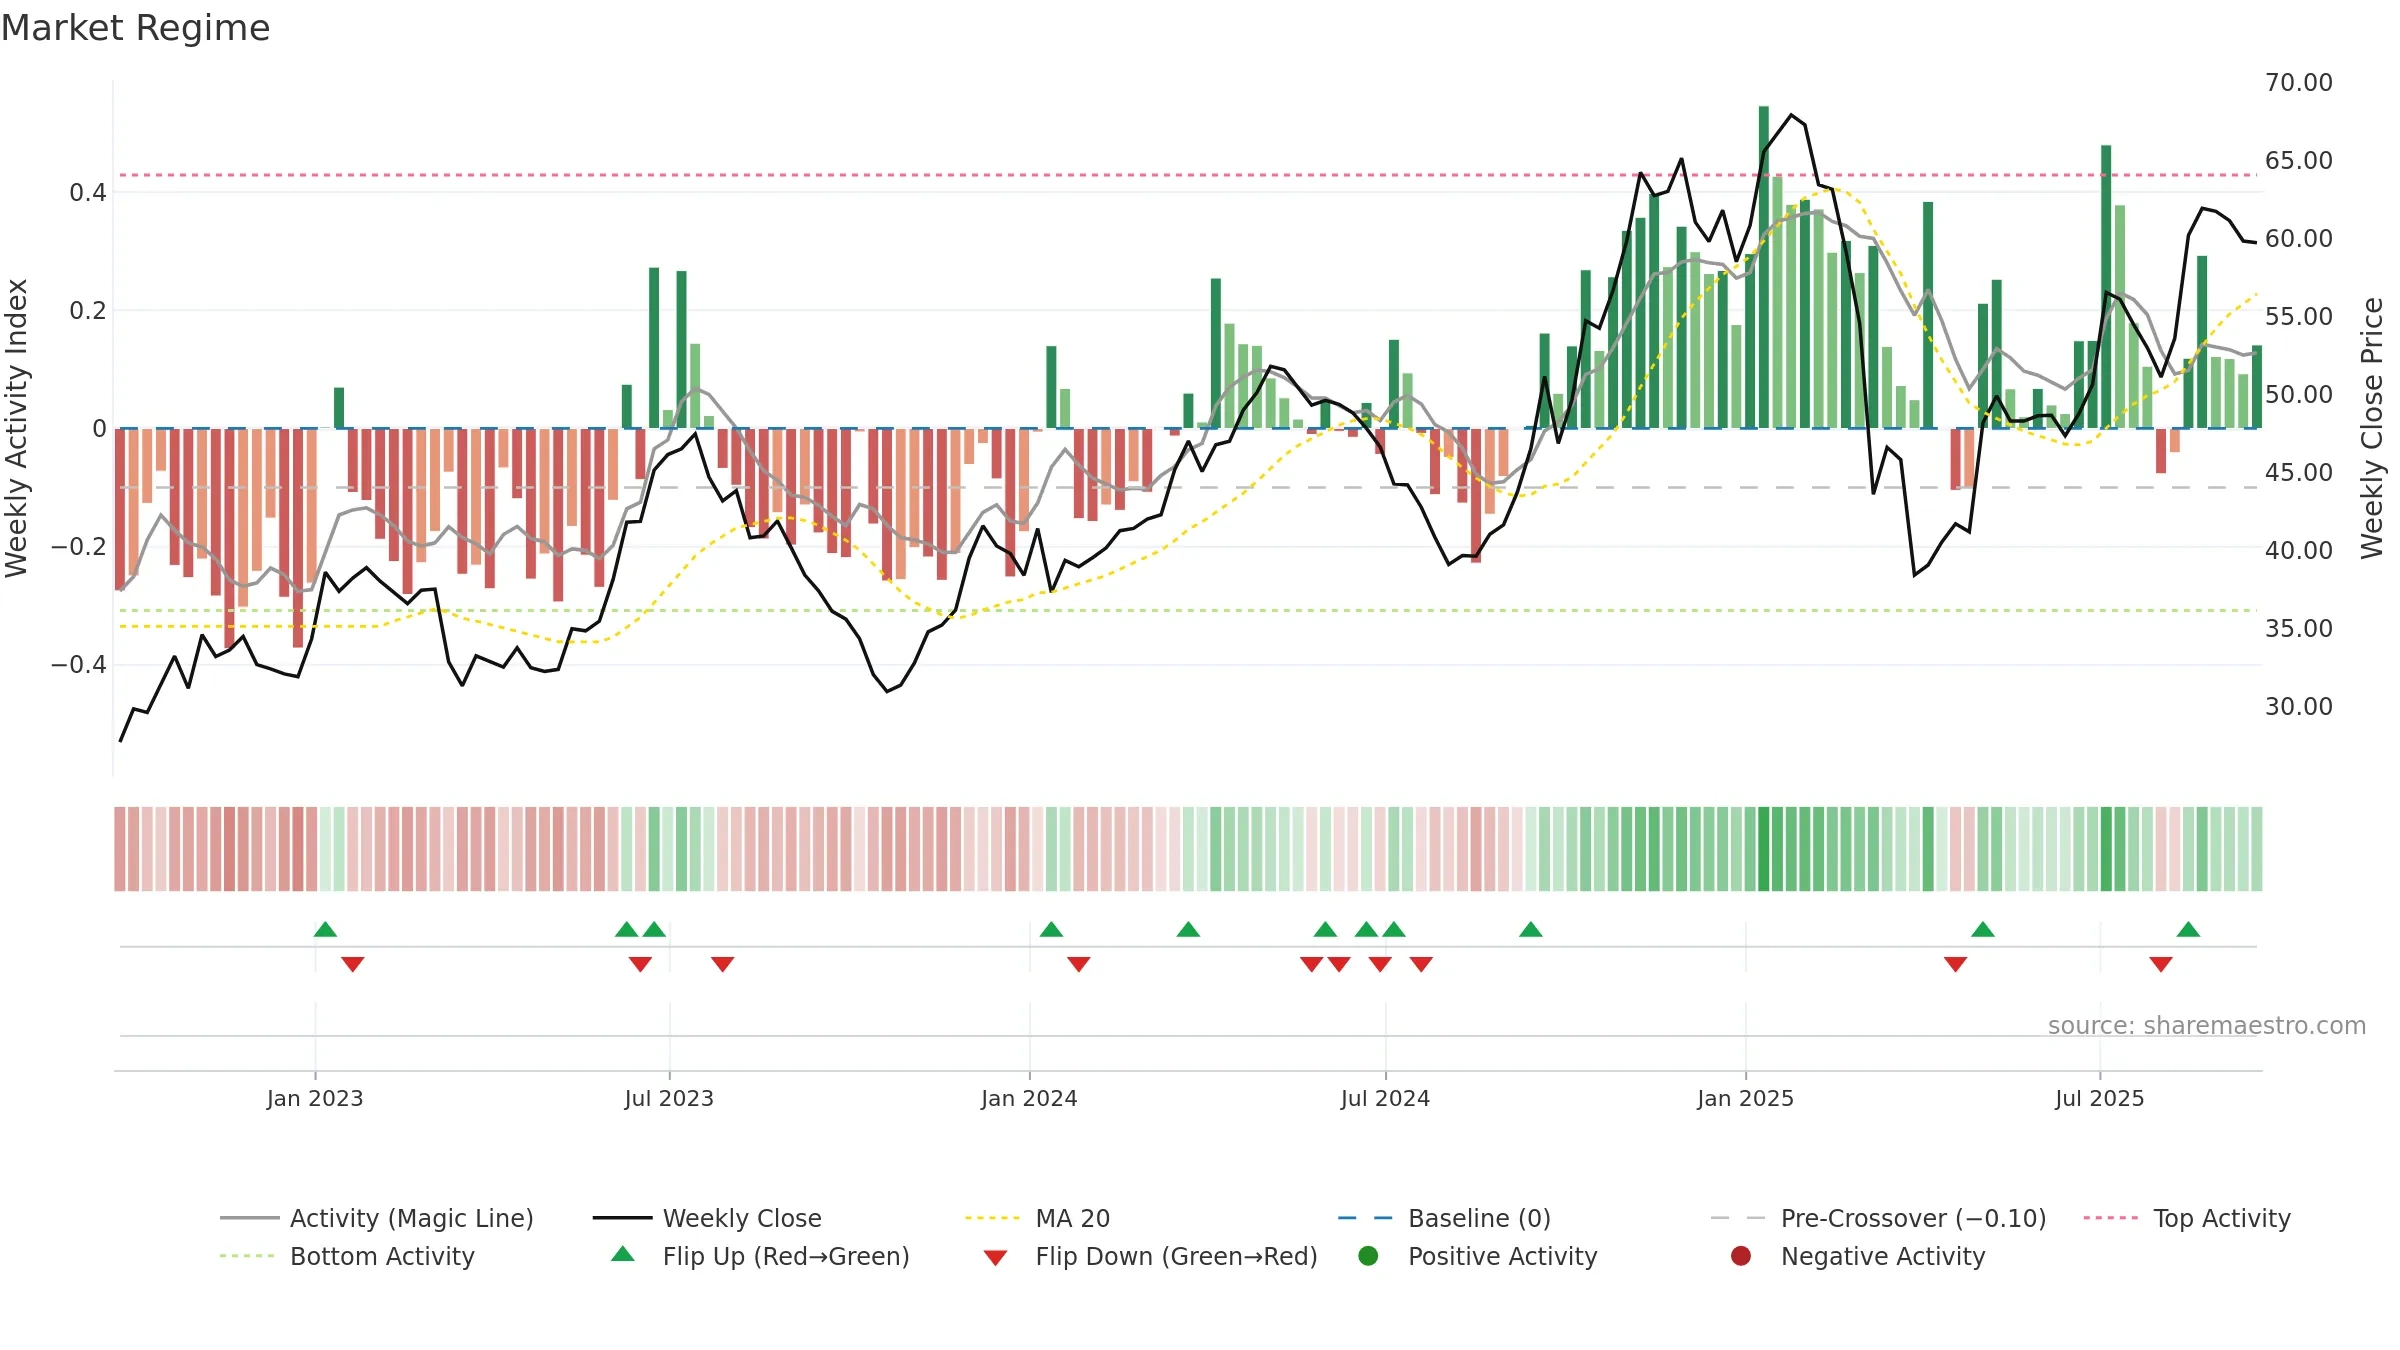2400x1350 pixels.
Task: Click the Jan 2024 axis label
Action: [x=1029, y=1098]
